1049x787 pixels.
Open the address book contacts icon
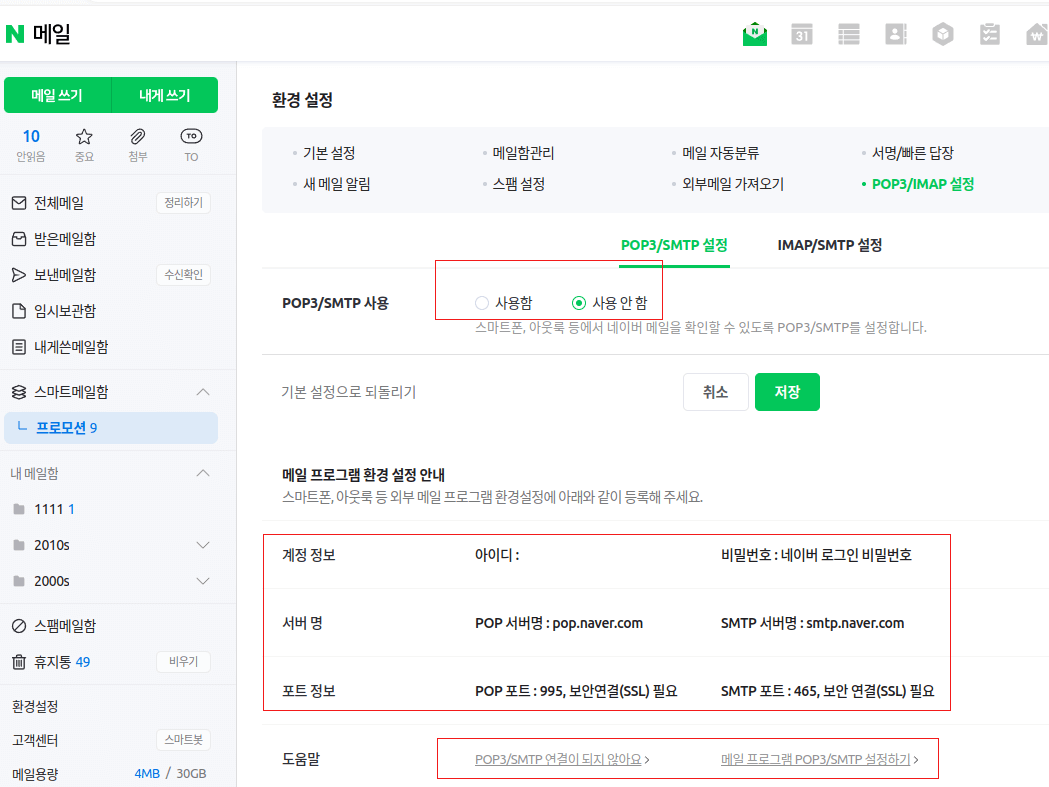(895, 33)
